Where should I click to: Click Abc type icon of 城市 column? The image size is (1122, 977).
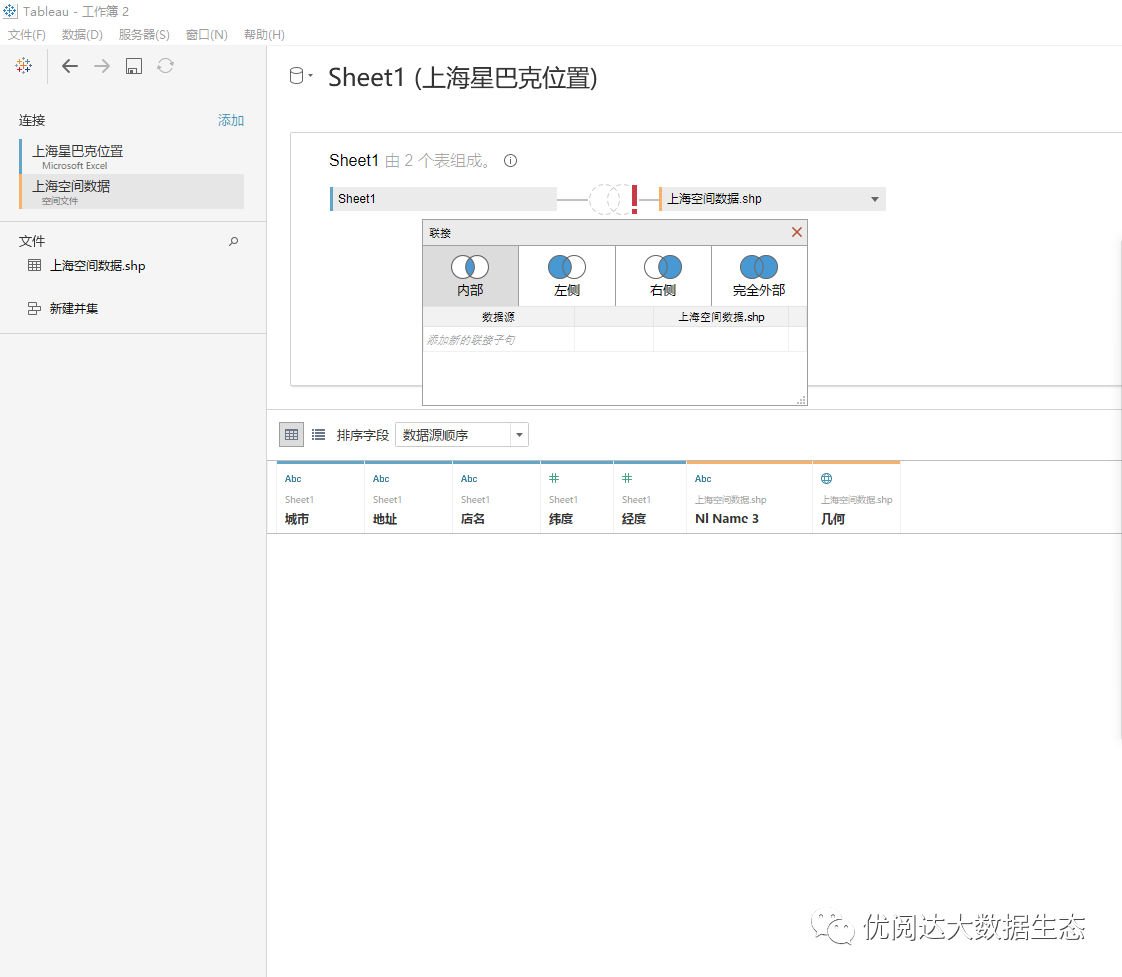pos(293,479)
